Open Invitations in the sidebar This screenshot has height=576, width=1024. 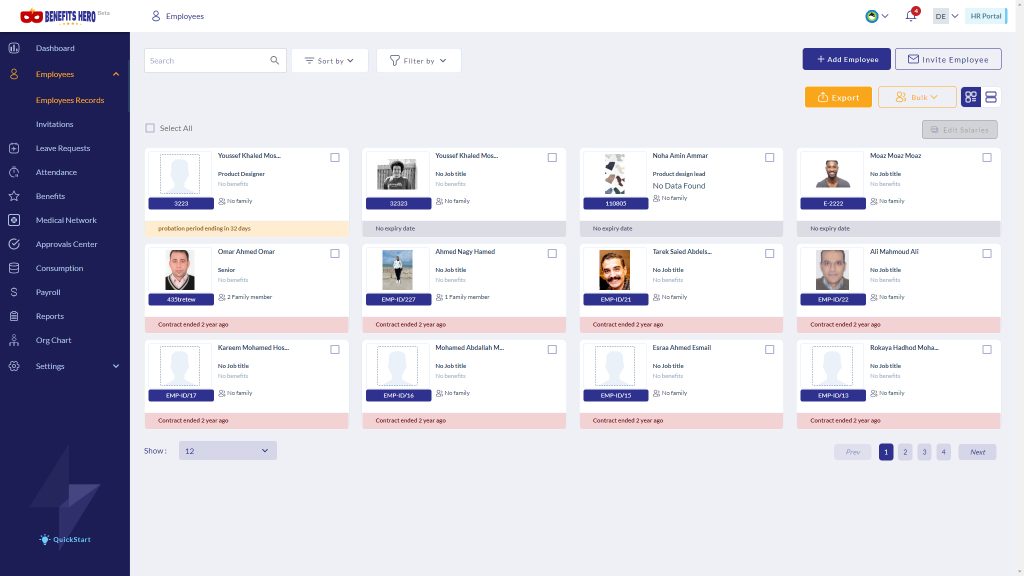54,124
